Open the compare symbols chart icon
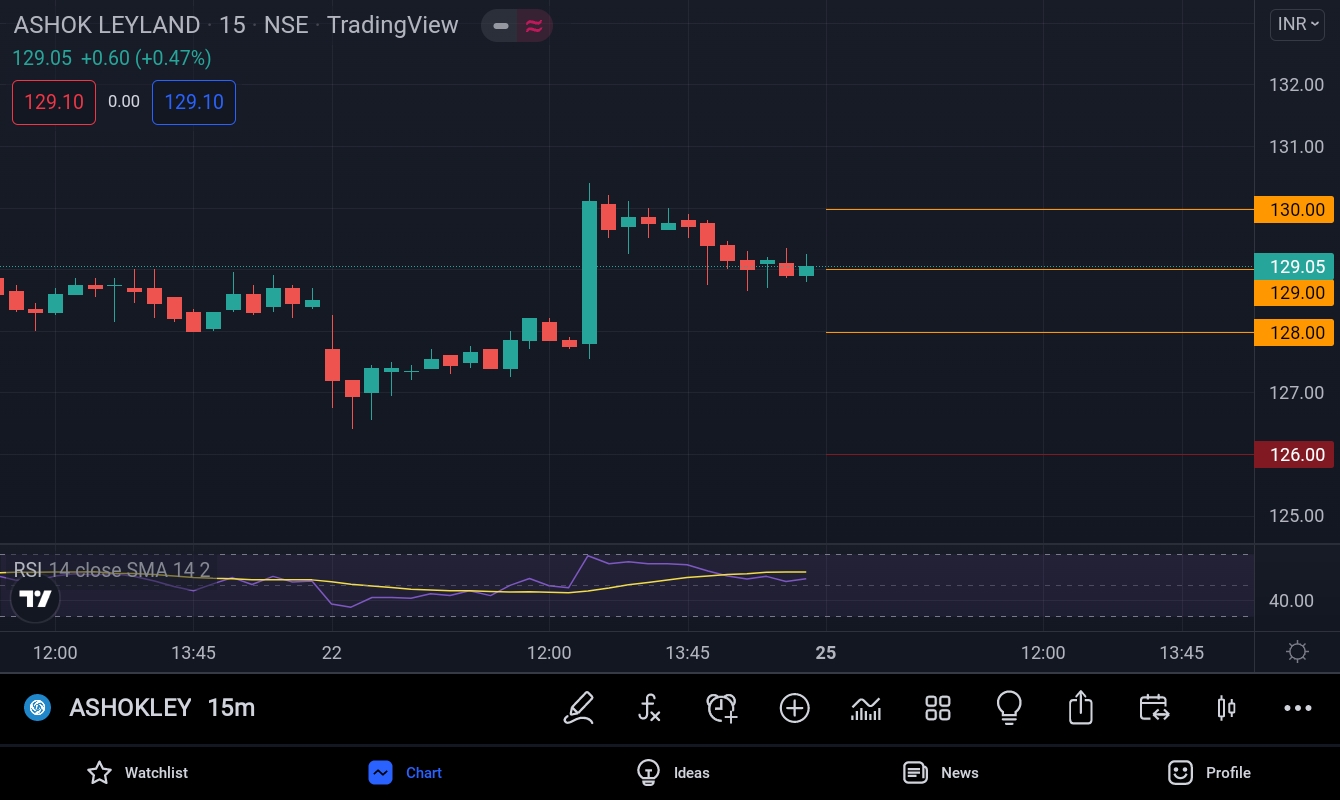The image size is (1340, 800). click(x=866, y=708)
